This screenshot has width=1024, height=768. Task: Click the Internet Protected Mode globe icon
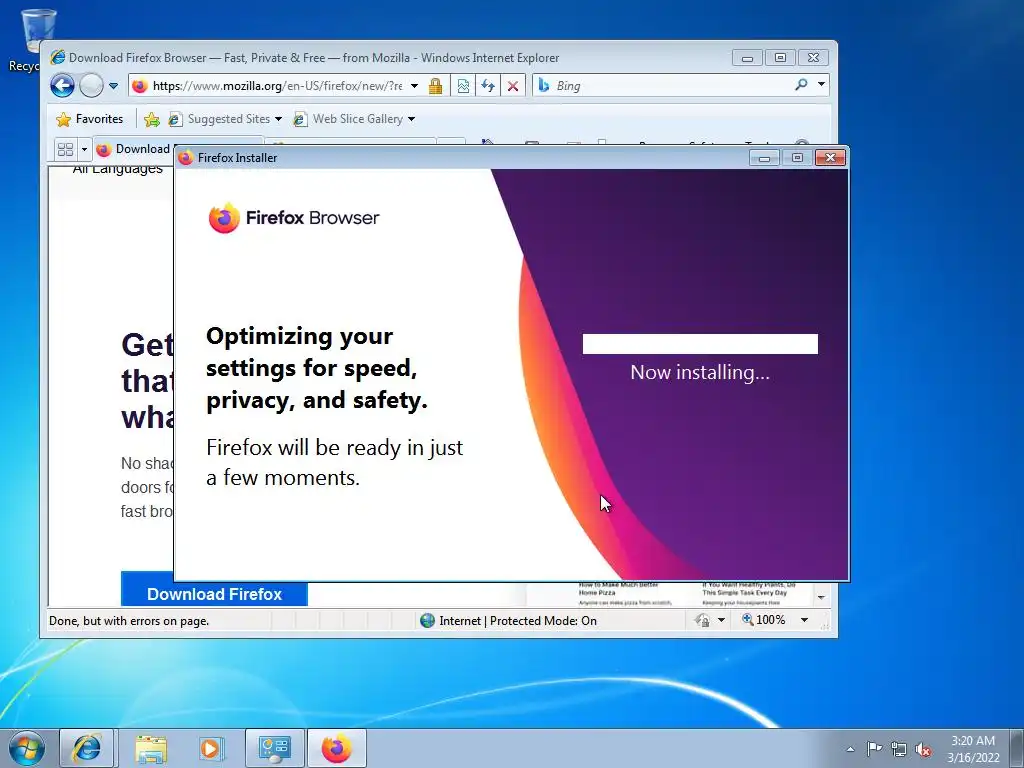[428, 620]
